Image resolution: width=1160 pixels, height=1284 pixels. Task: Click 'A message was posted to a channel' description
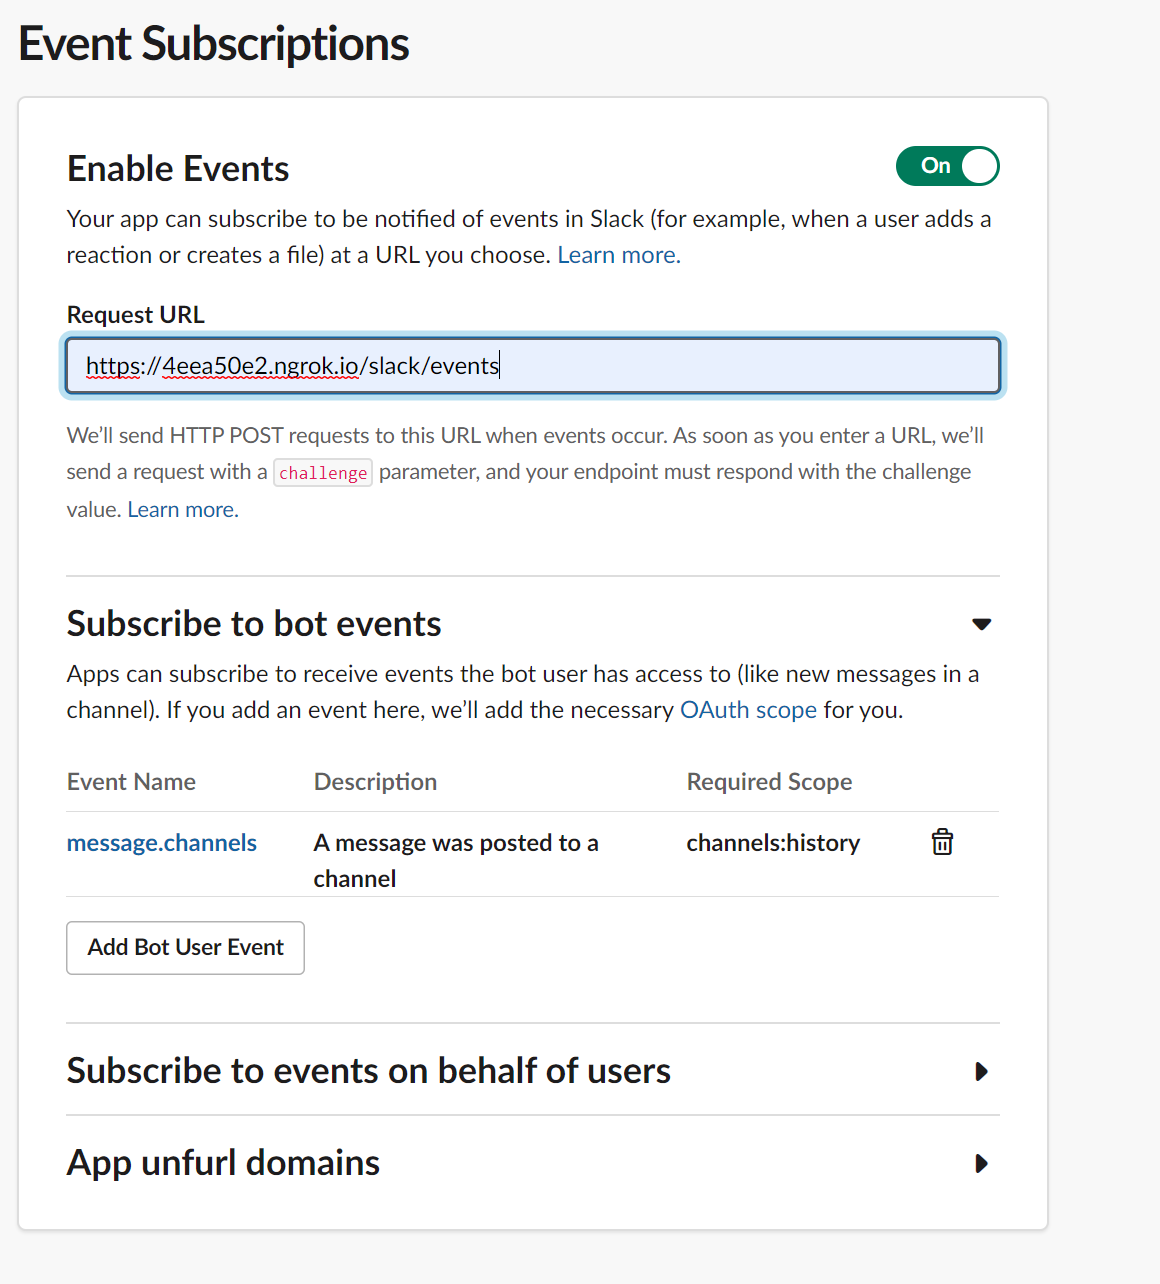(456, 861)
